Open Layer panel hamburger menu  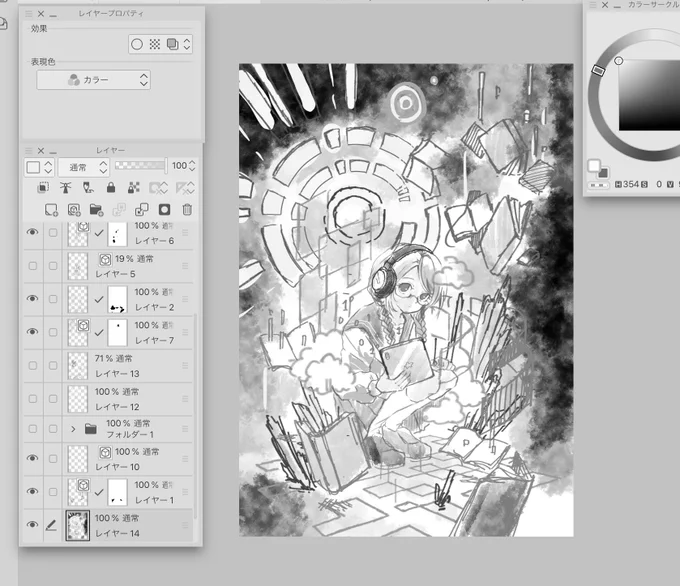pyautogui.click(x=29, y=151)
